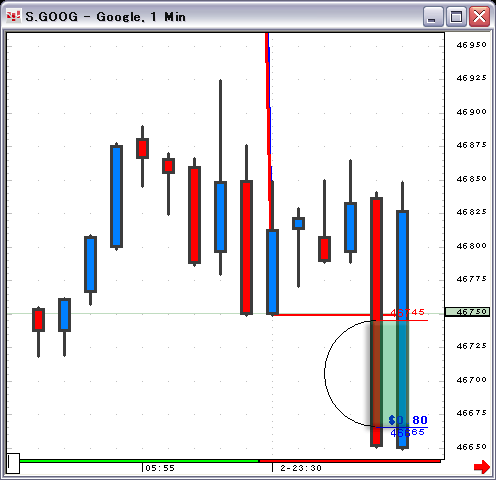Screen dimensions: 496x480
Task: Click the 05:55 time label
Action: click(x=160, y=468)
